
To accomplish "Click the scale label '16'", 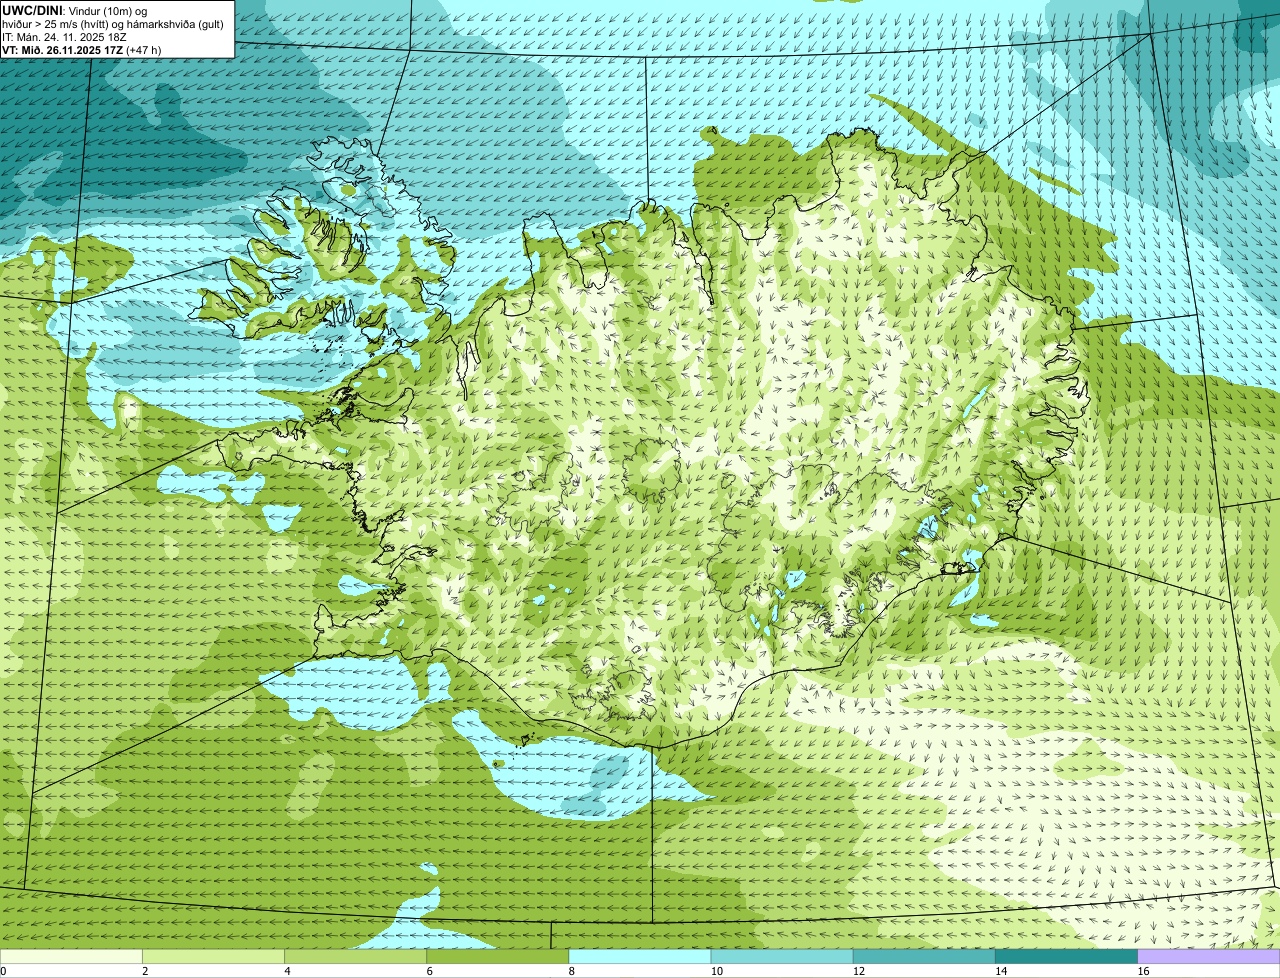I will (x=1143, y=971).
